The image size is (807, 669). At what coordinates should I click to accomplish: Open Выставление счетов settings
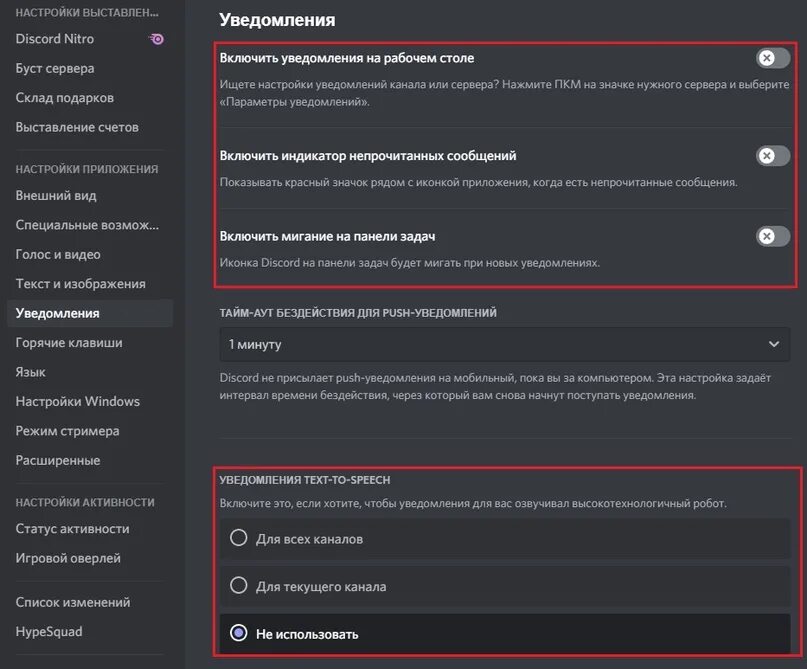tap(77, 127)
